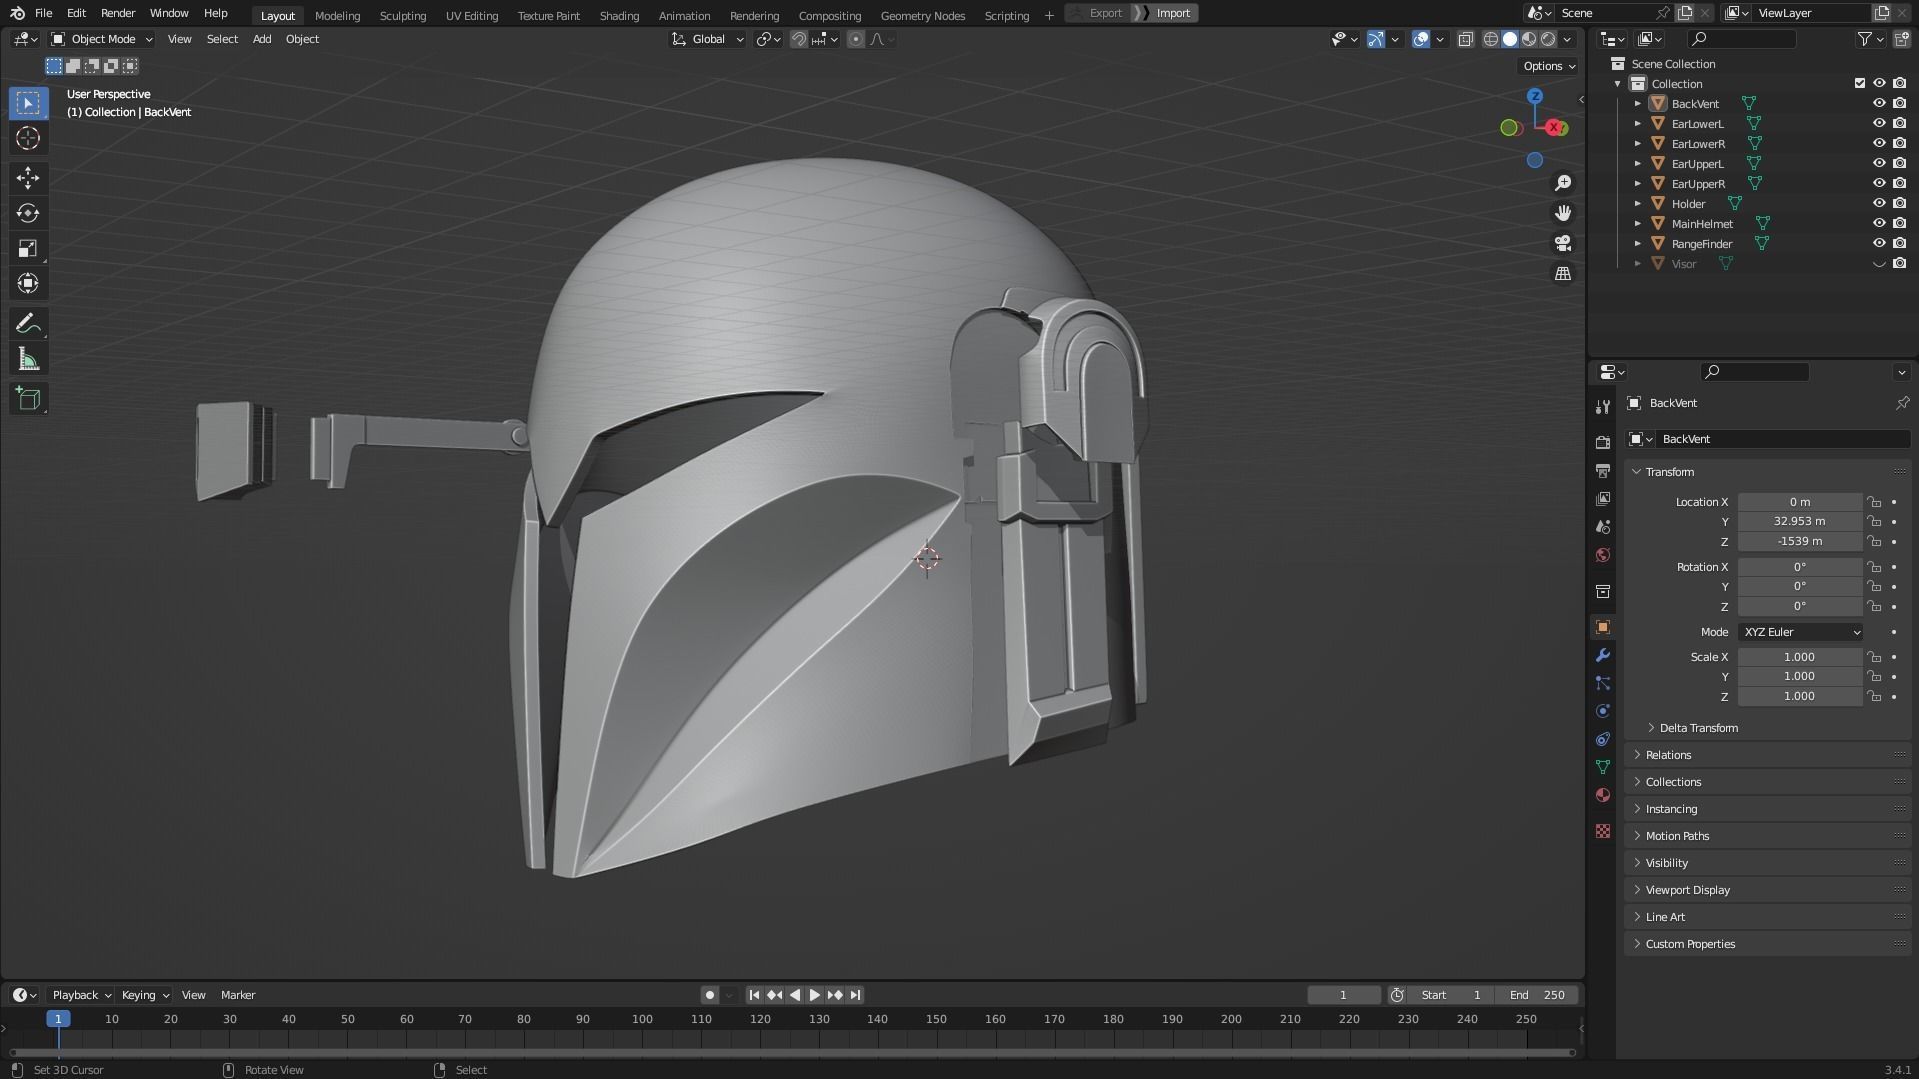Open the Texture properties tab
Image resolution: width=1919 pixels, height=1079 pixels.
(1603, 831)
